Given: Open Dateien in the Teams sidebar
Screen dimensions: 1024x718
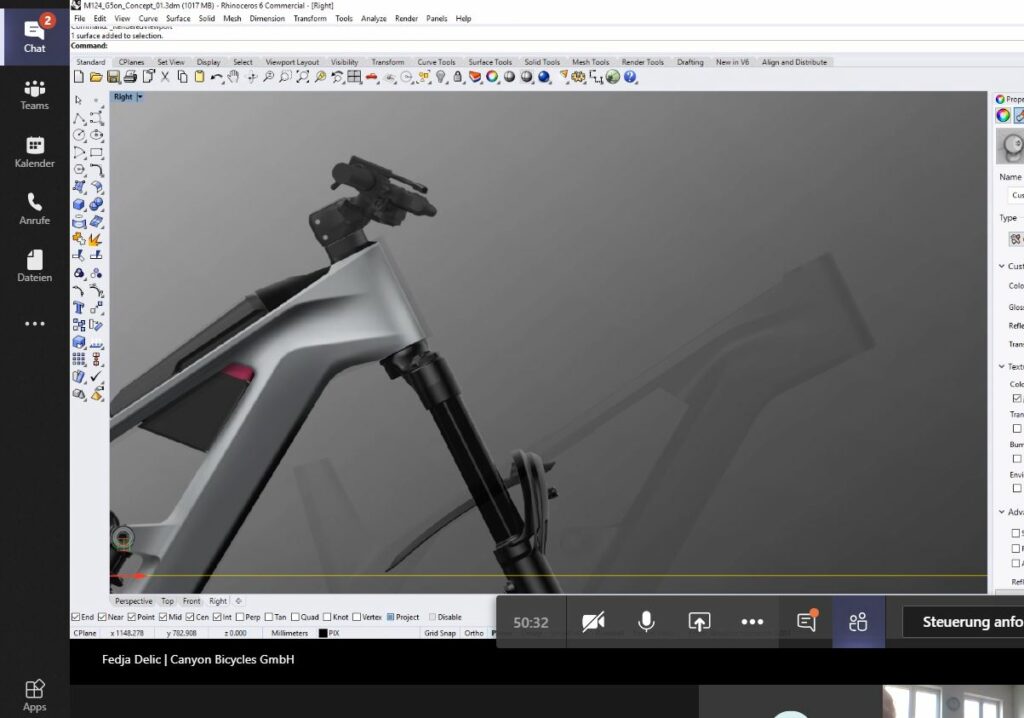Looking at the screenshot, I should [x=34, y=266].
